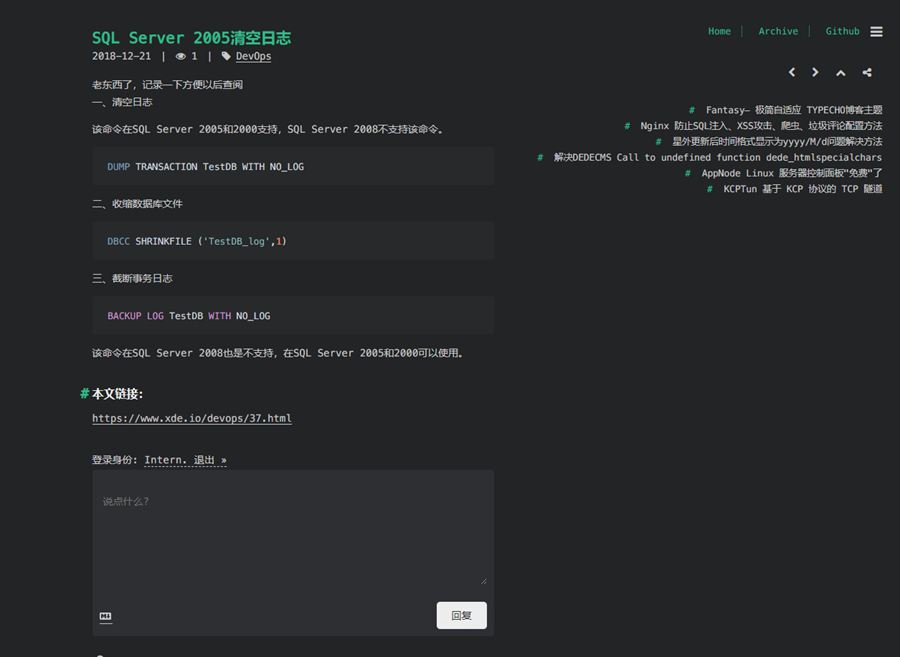Click the 本文链接 heading
Viewport: 900px width, 657px height.
click(118, 394)
